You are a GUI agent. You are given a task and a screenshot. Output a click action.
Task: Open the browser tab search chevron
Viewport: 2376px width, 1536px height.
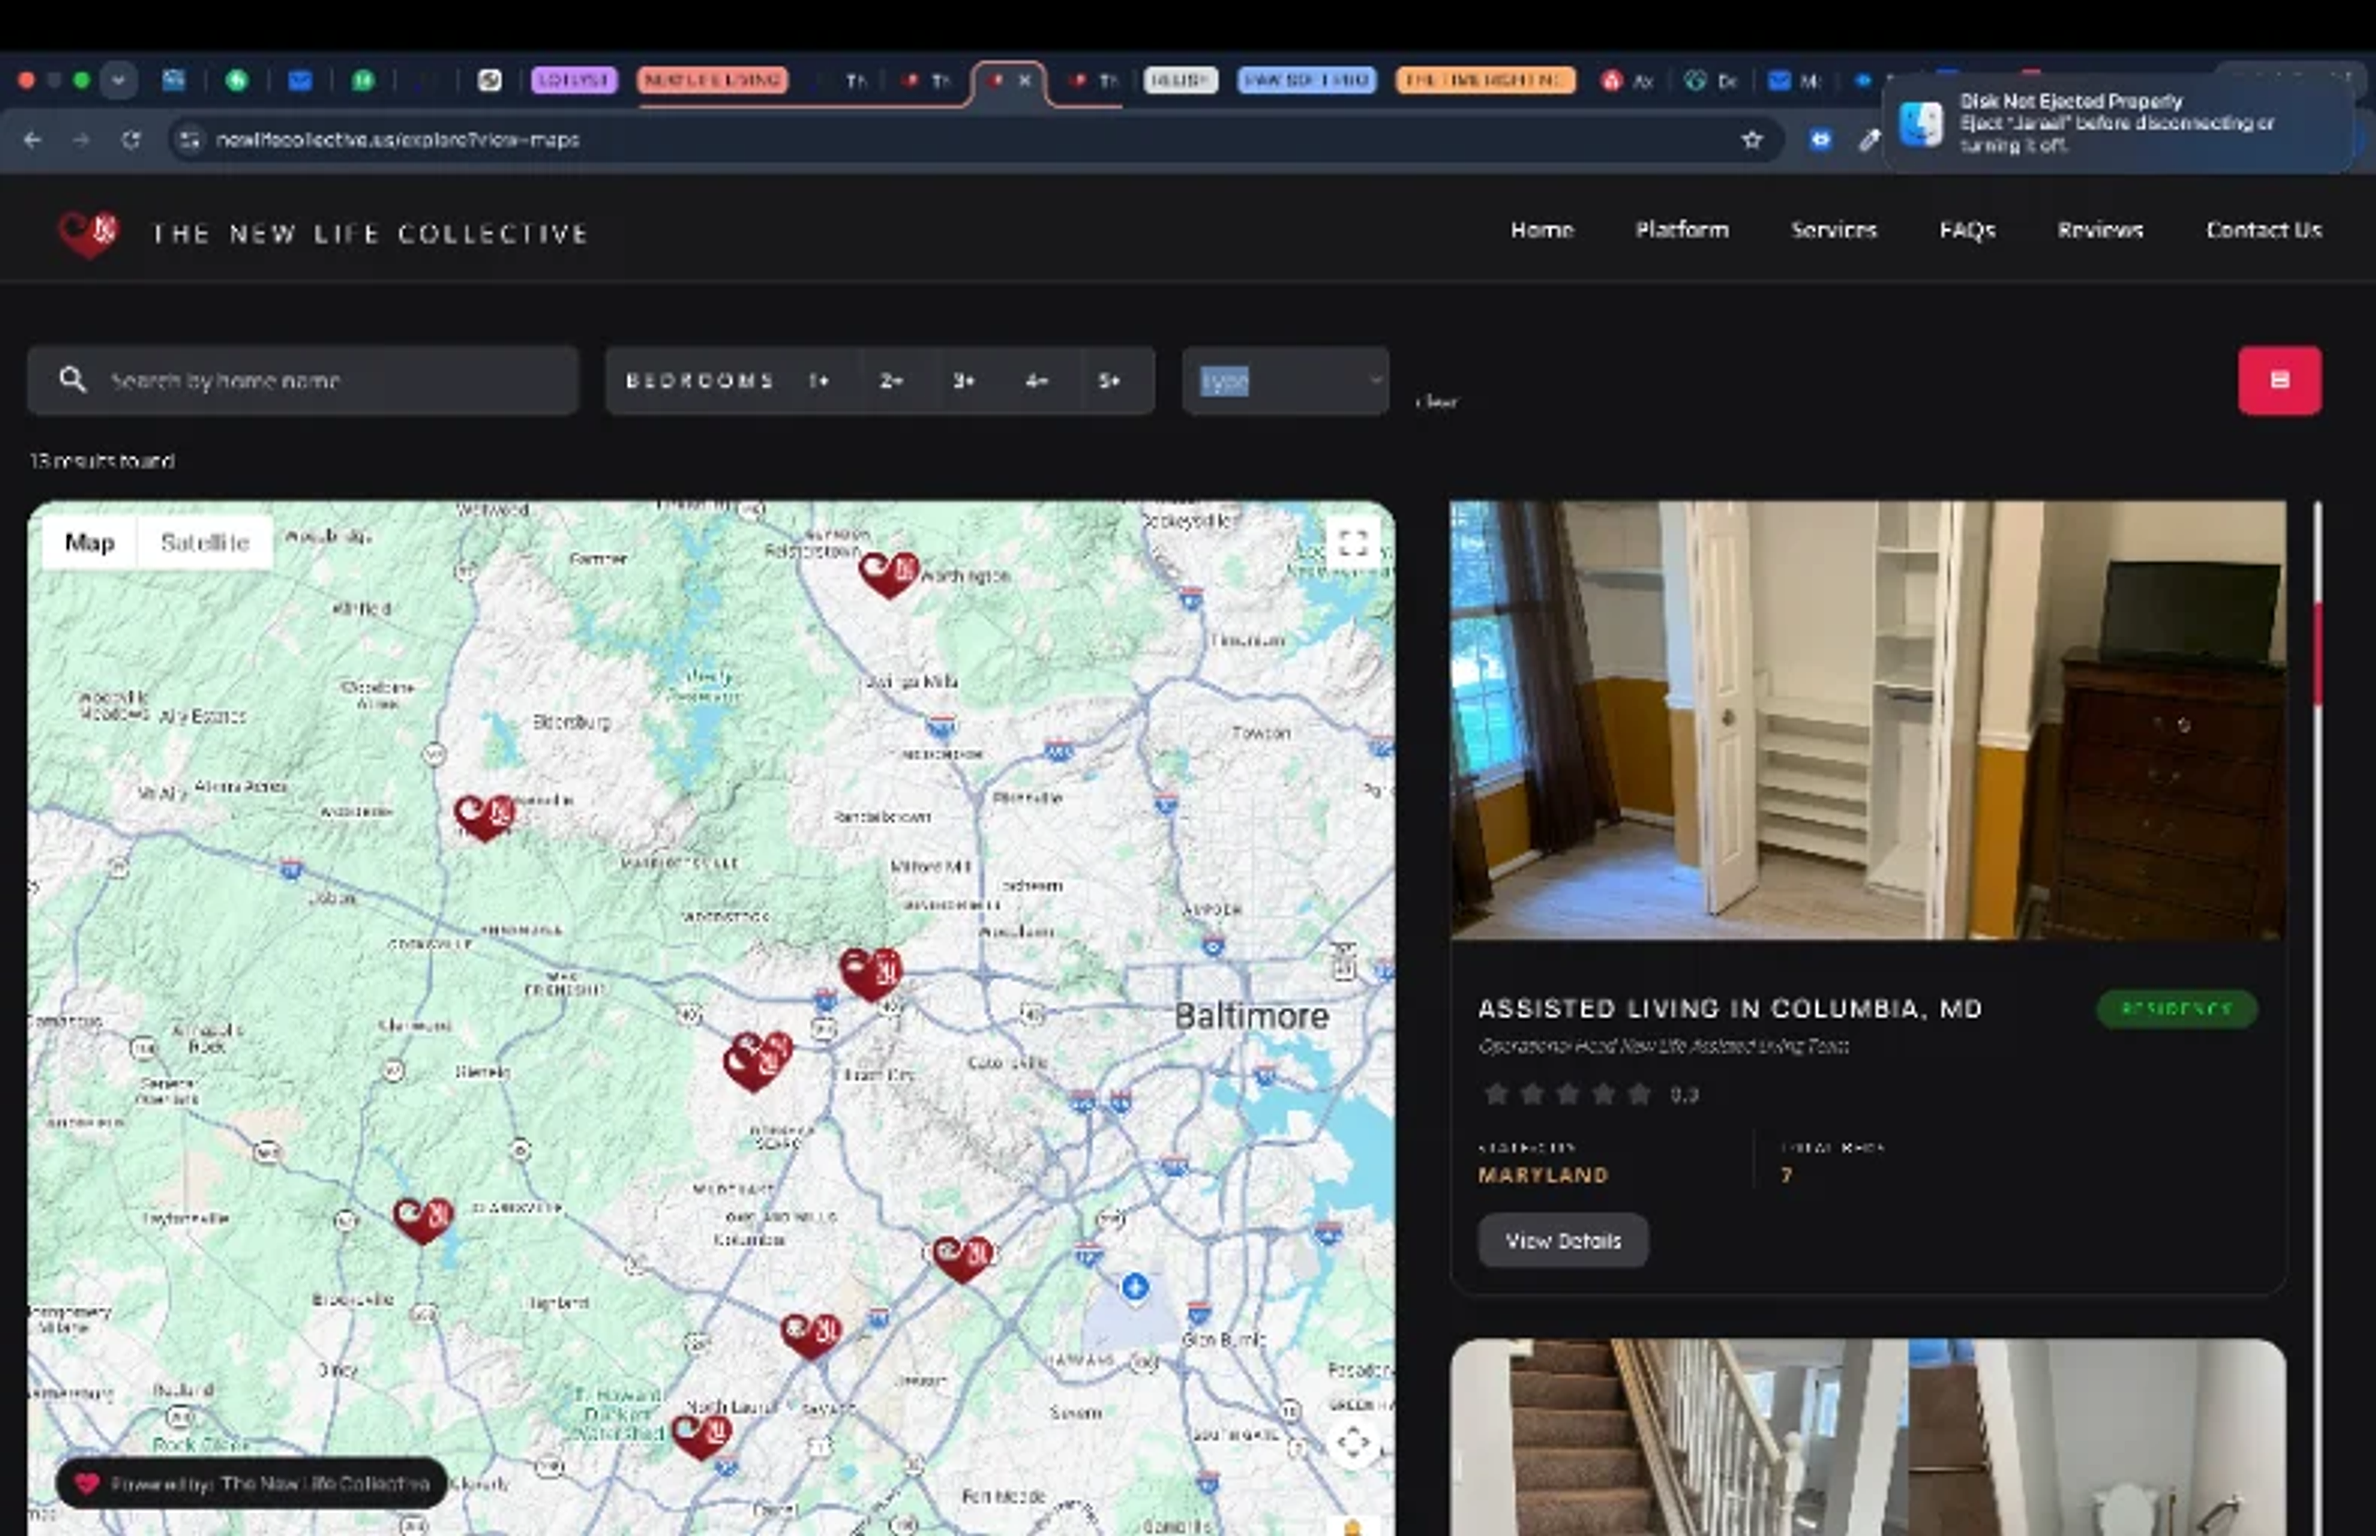(118, 80)
